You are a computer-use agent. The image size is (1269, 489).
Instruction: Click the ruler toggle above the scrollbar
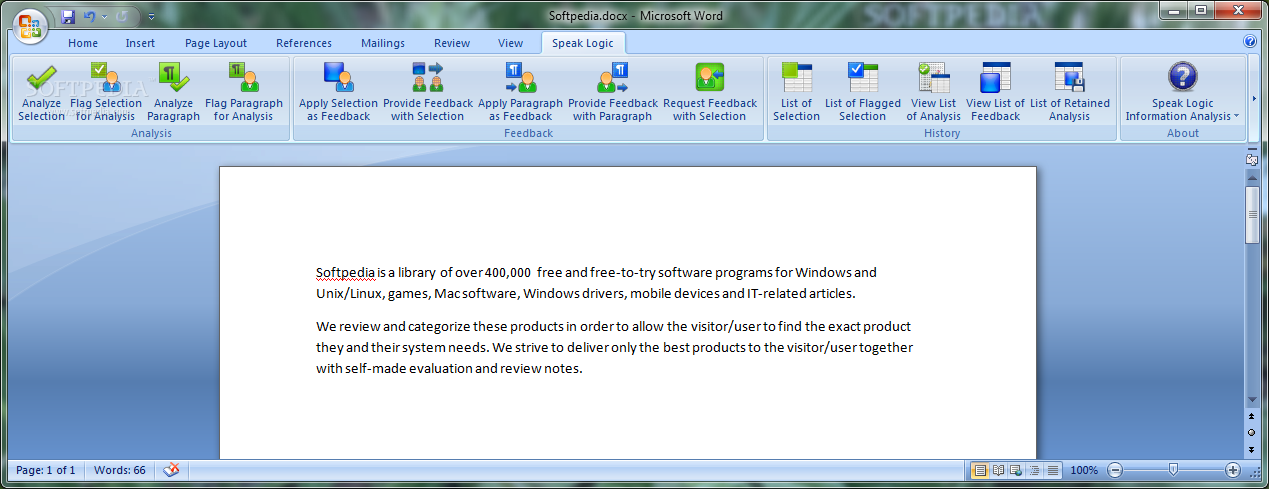coord(1251,160)
